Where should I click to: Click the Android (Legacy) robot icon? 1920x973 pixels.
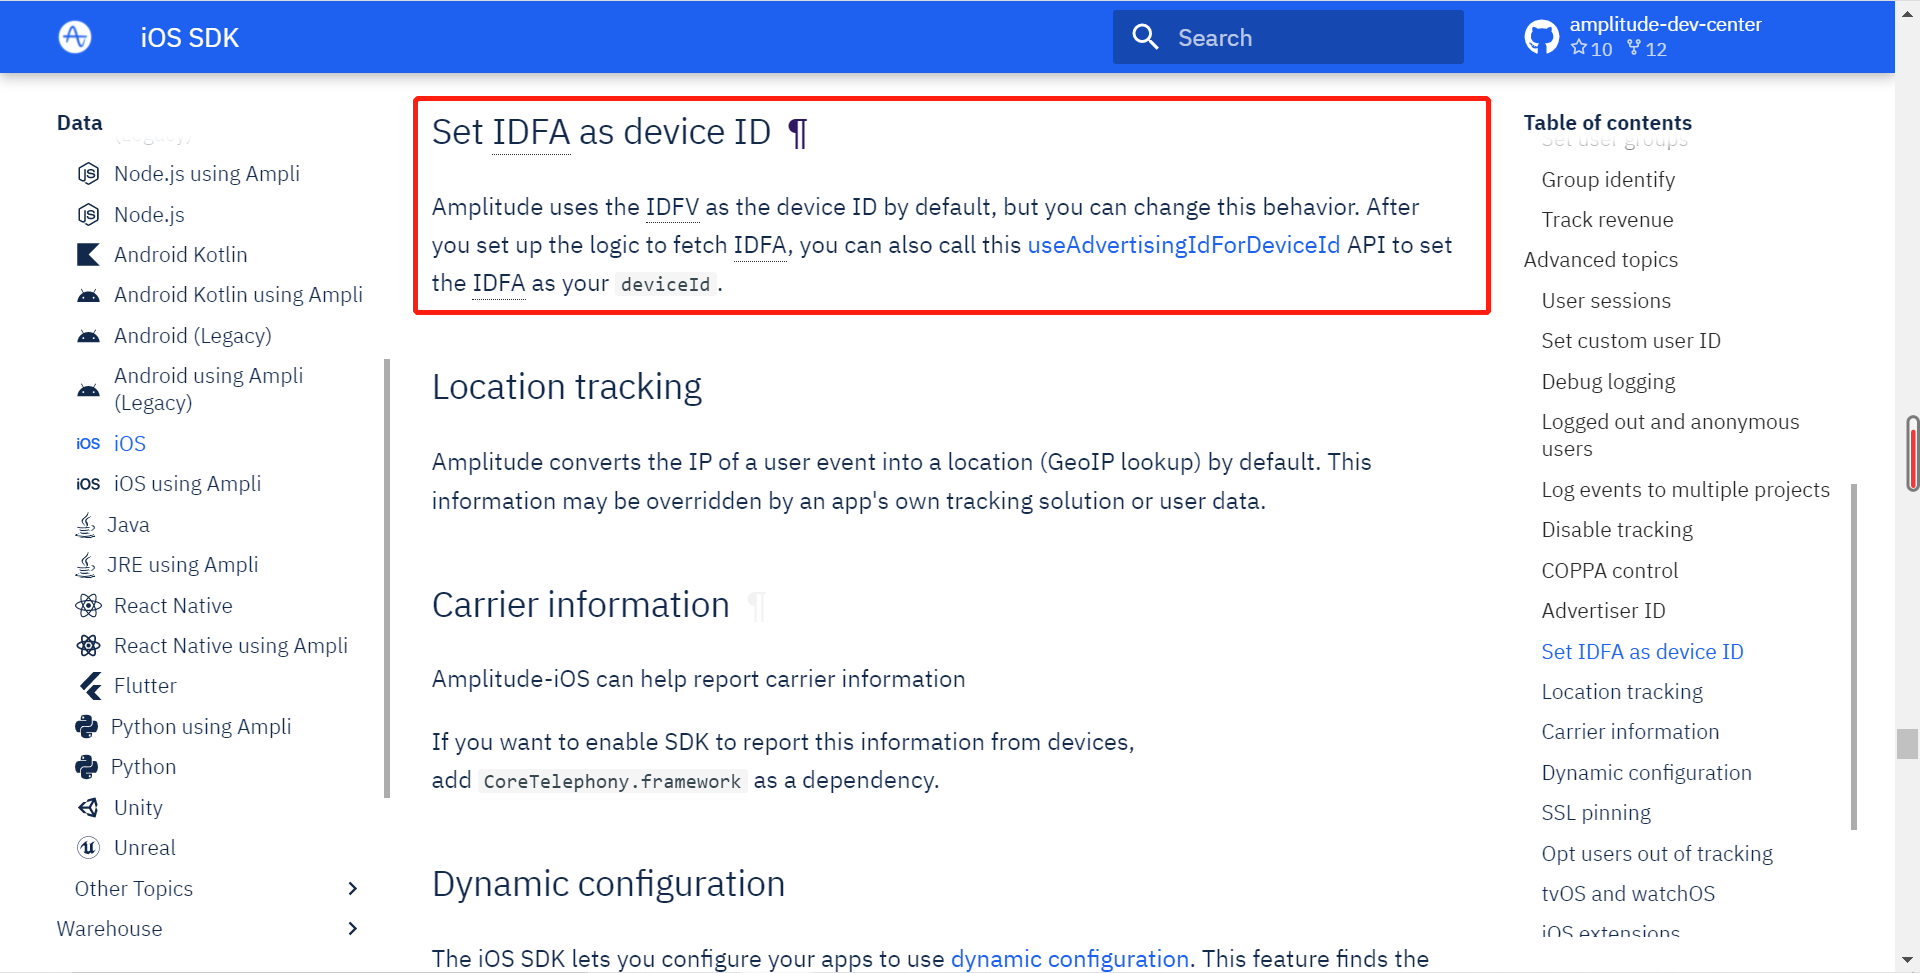click(x=88, y=336)
